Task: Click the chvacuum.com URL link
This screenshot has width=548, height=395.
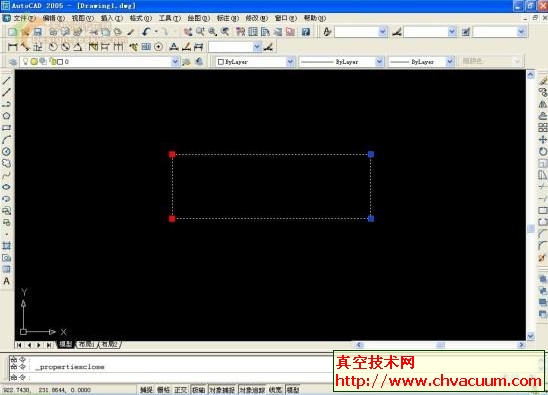Action: [x=438, y=381]
